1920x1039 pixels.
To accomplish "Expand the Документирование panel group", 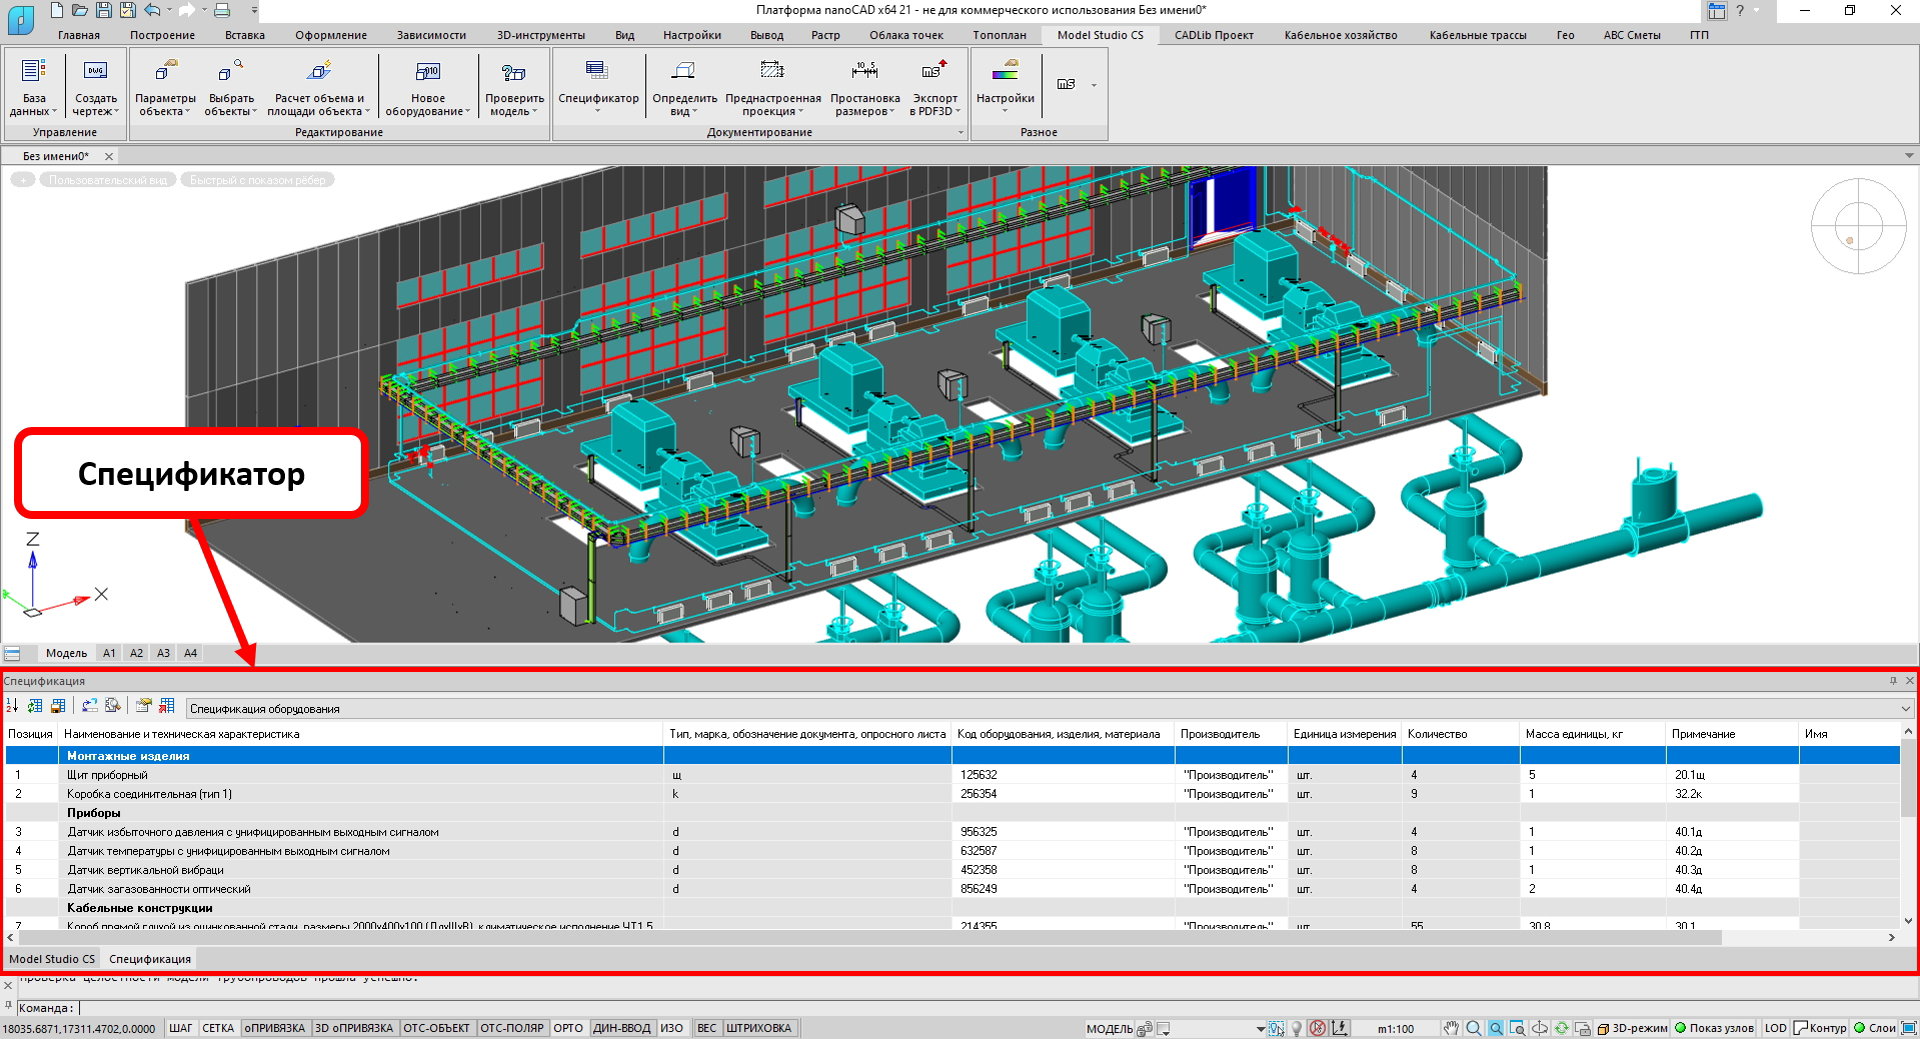I will point(960,132).
